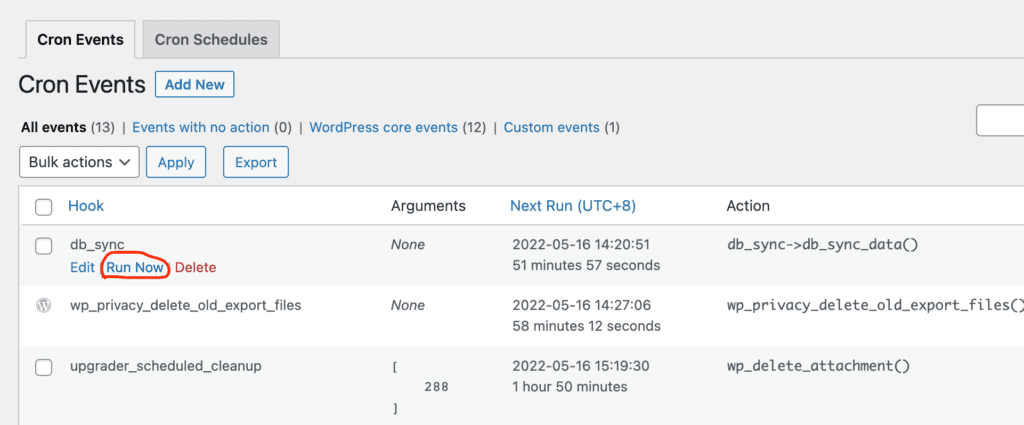Image resolution: width=1024 pixels, height=425 pixels.
Task: Sort the table by Hook column
Action: click(86, 206)
